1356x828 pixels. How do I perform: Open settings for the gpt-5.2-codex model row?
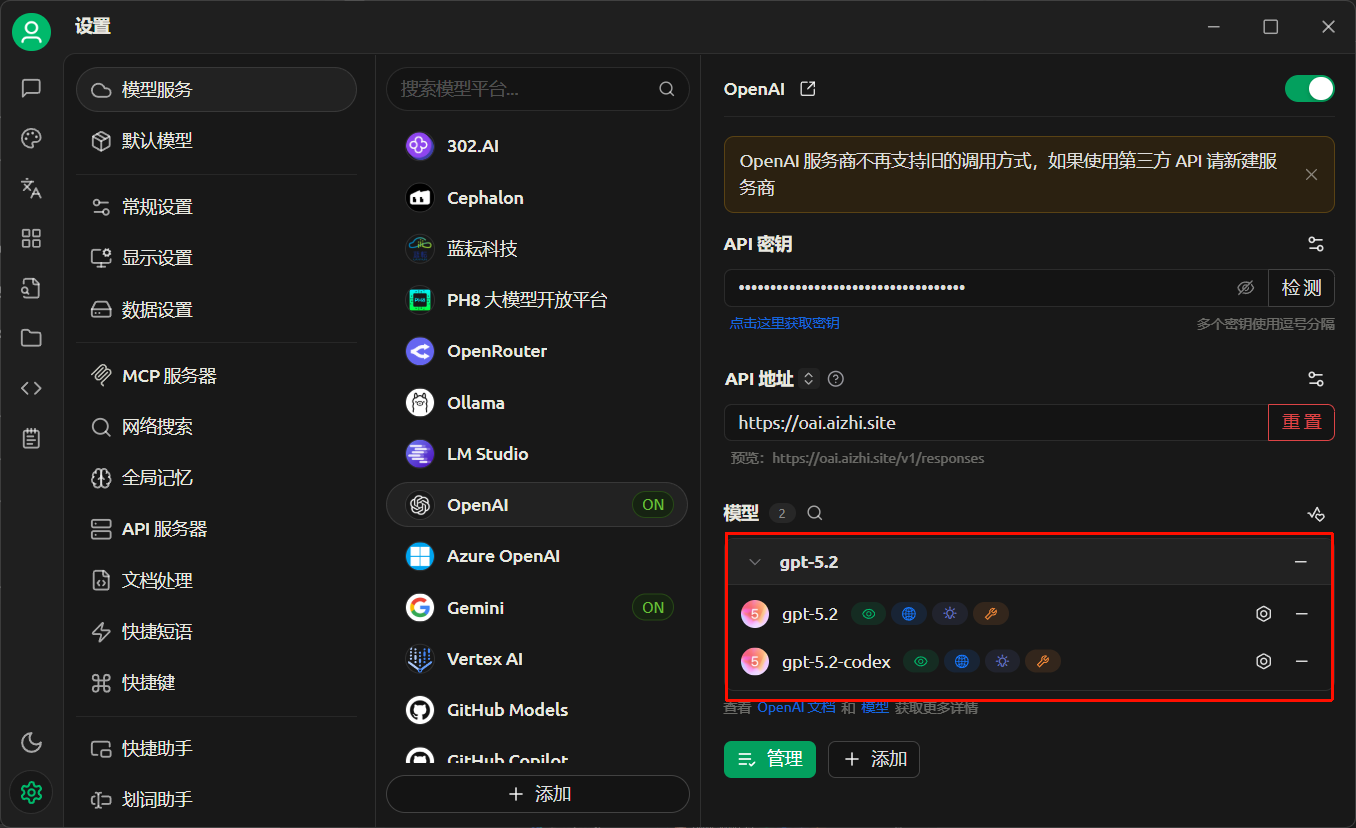[1264, 661]
